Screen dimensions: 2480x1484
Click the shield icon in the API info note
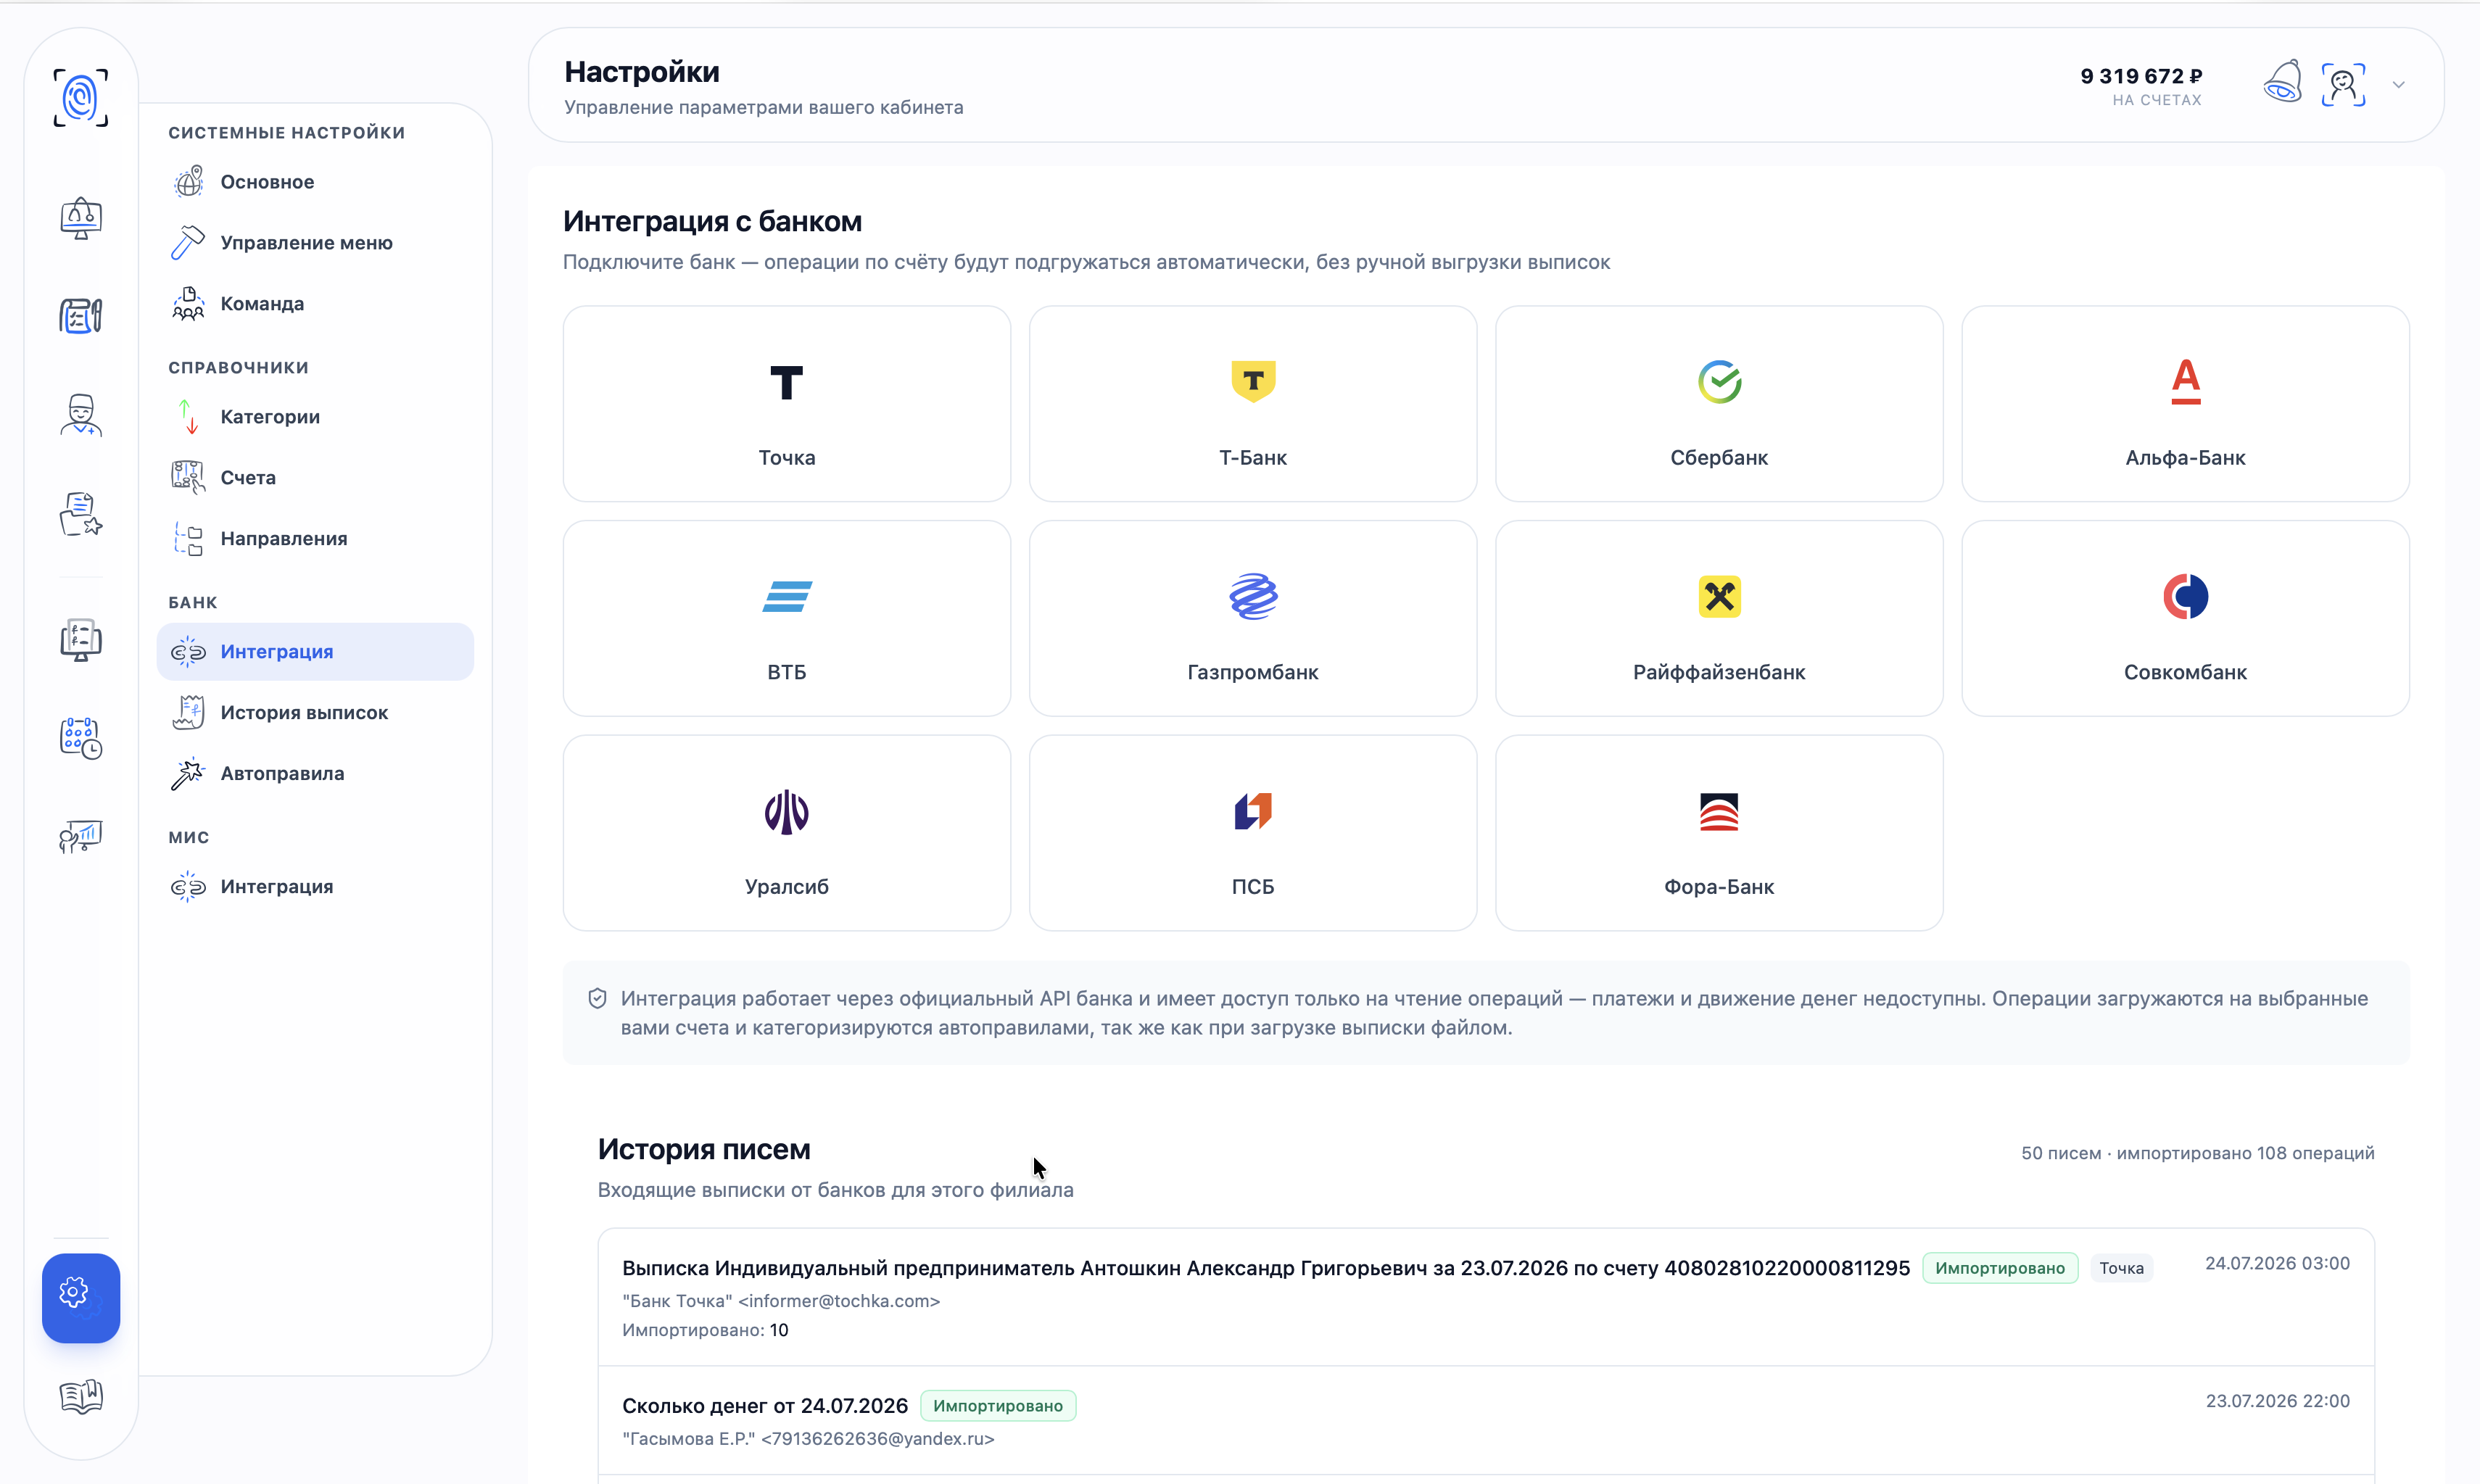[x=598, y=999]
